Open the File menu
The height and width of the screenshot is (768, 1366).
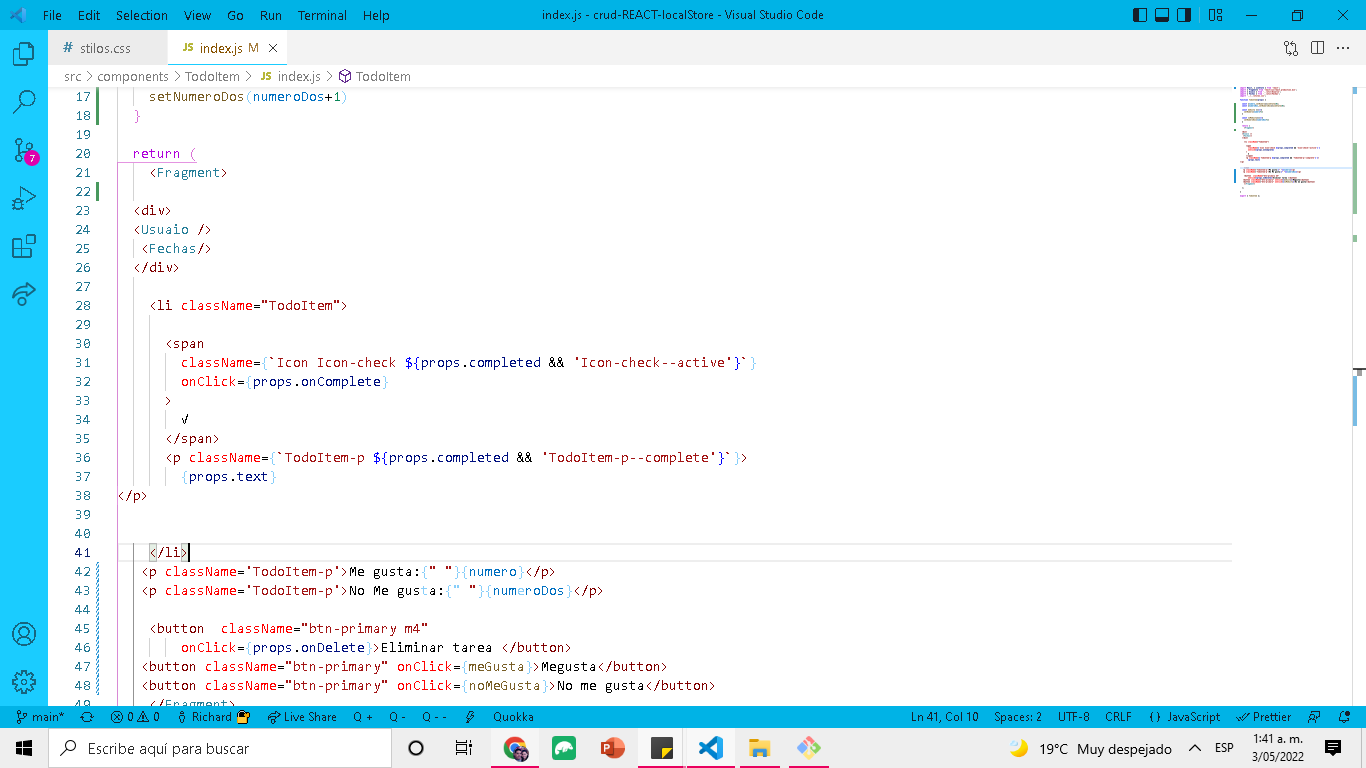pyautogui.click(x=52, y=15)
